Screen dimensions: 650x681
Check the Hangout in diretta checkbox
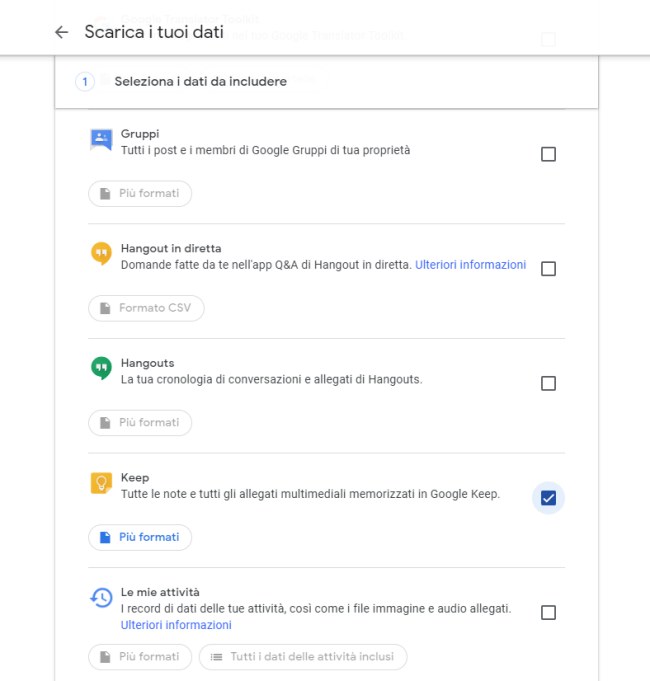click(548, 268)
